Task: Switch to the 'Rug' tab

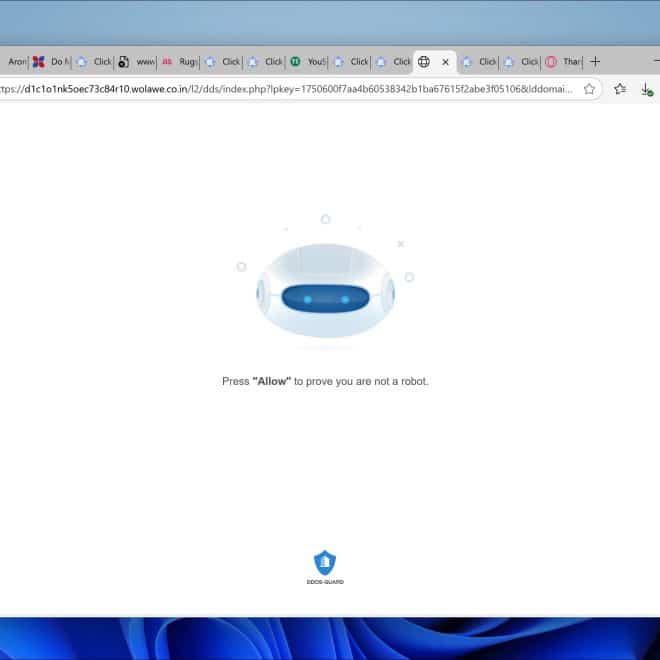Action: pos(179,62)
